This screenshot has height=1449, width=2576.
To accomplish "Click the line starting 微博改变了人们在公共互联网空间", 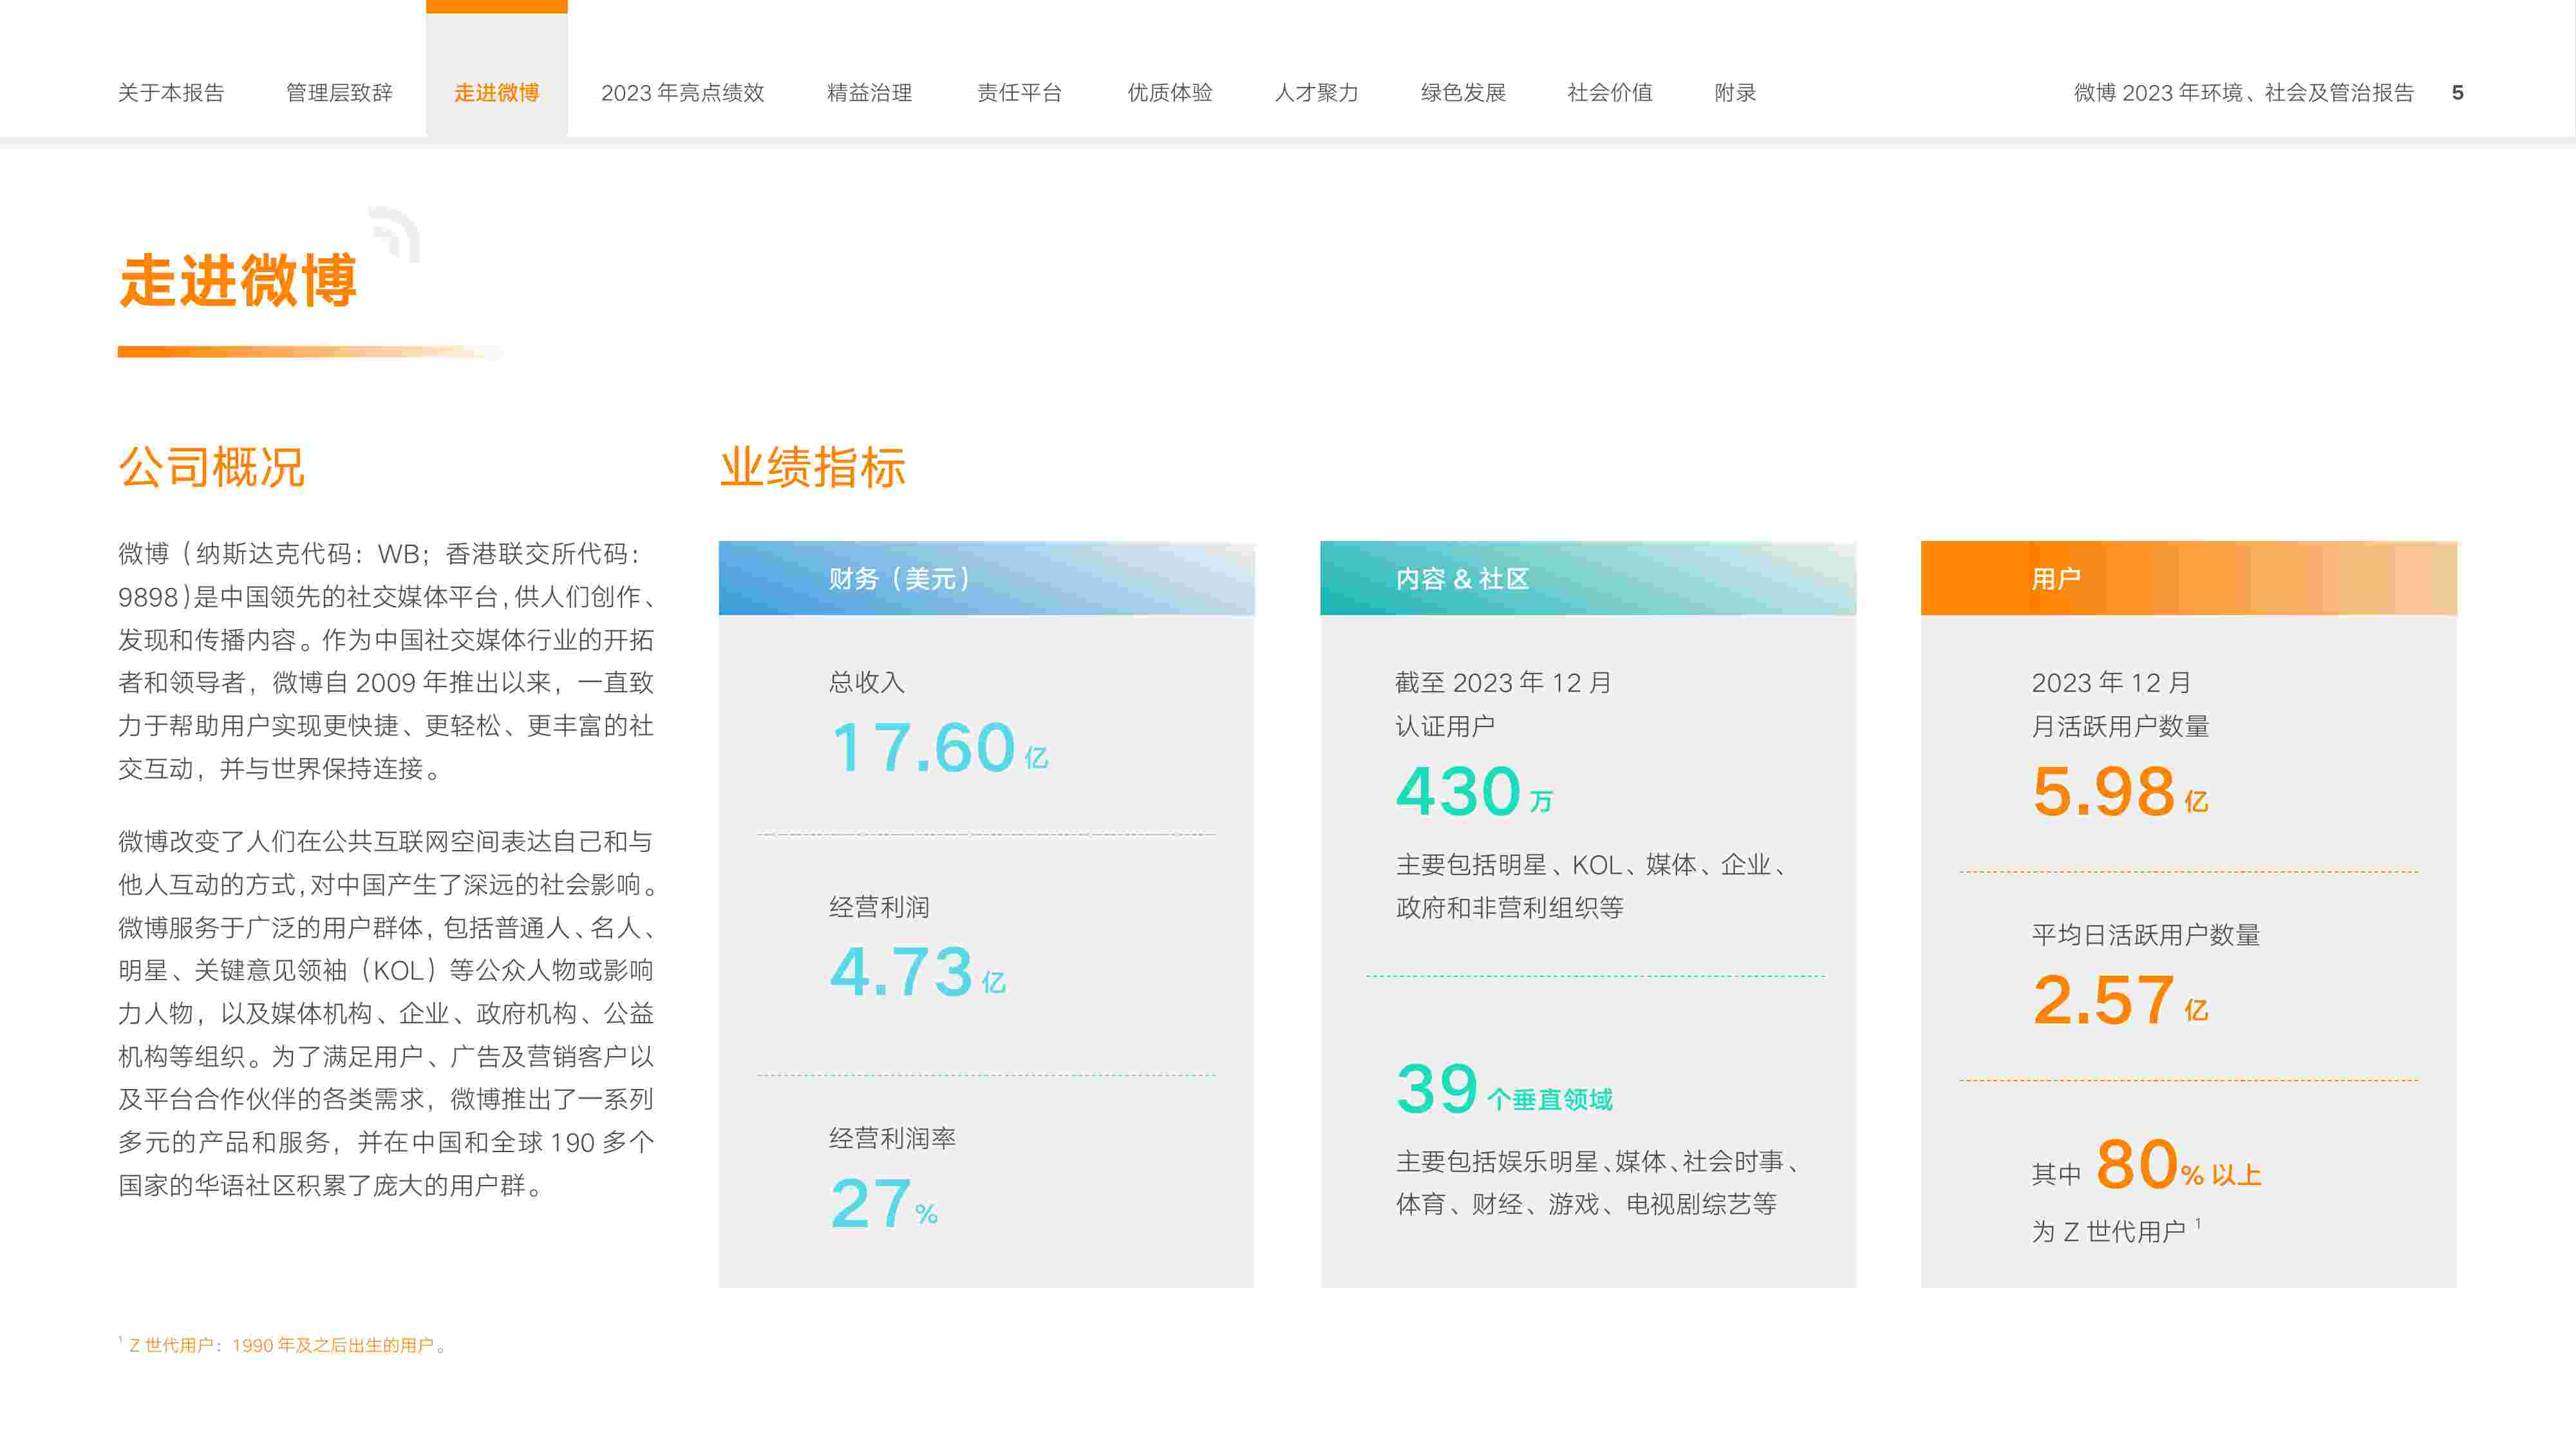I will click(386, 841).
